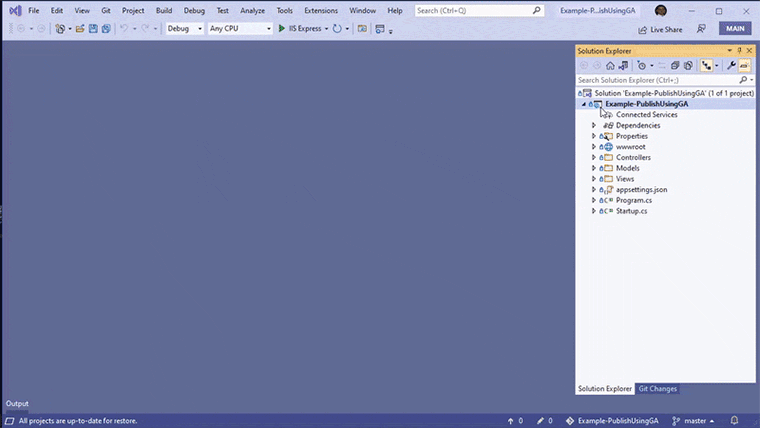Click the Properties wrench icon in Solution Explorer
The width and height of the screenshot is (760, 428).
(x=731, y=65)
